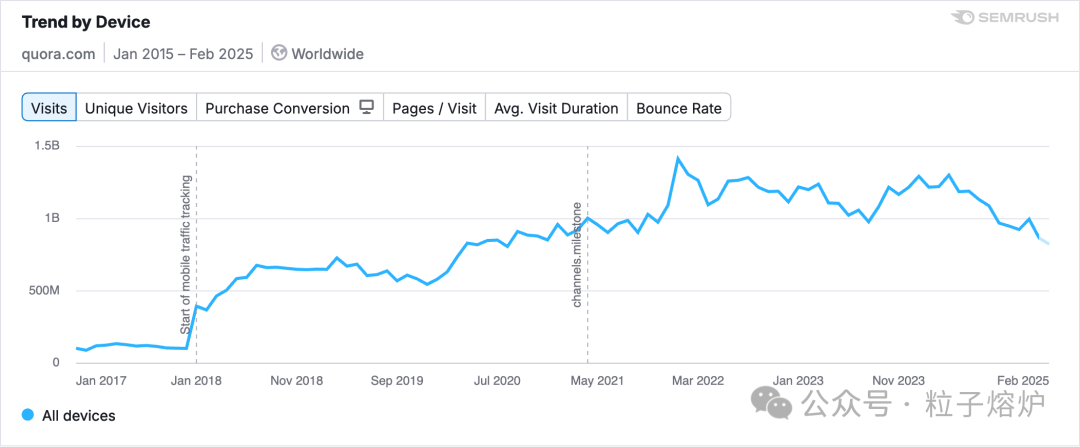The image size is (1080, 447).
Task: Click the 1.5B y-axis label
Action: point(46,146)
